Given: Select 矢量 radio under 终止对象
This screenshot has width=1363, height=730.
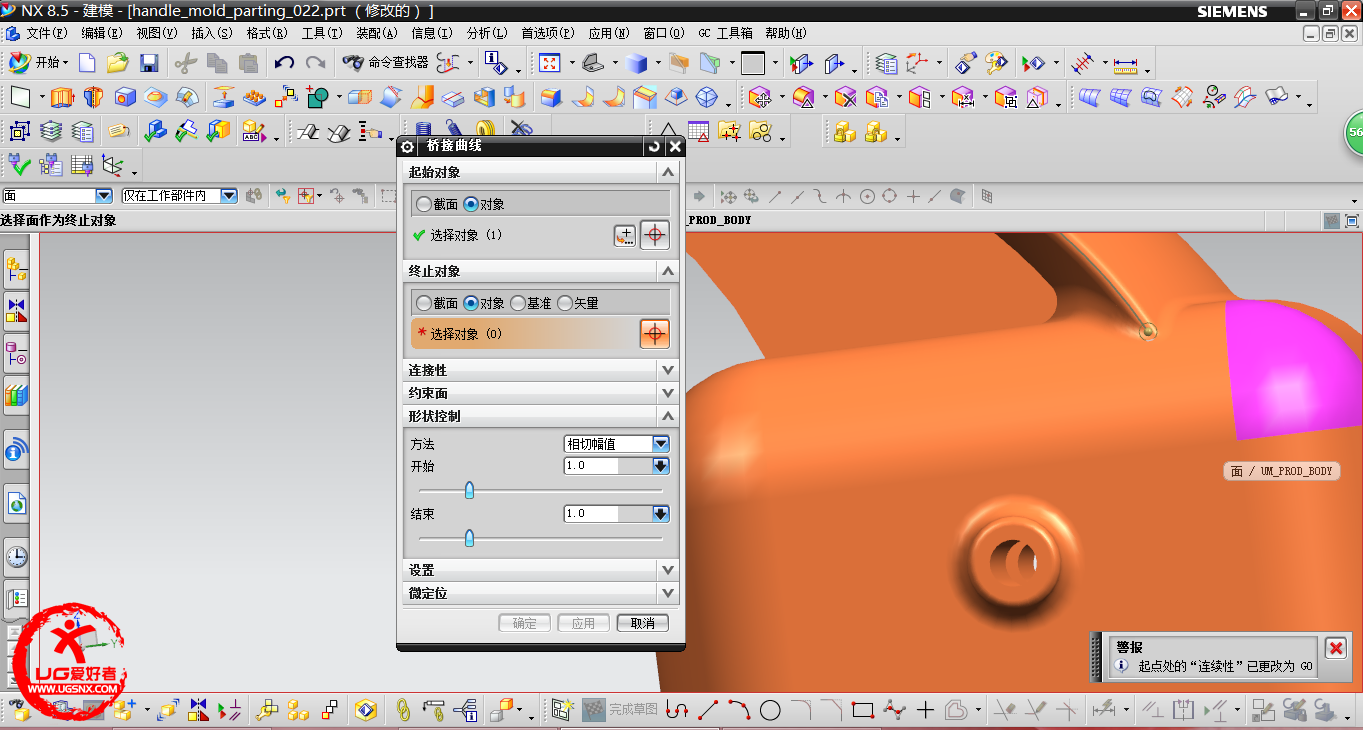Looking at the screenshot, I should pyautogui.click(x=565, y=303).
